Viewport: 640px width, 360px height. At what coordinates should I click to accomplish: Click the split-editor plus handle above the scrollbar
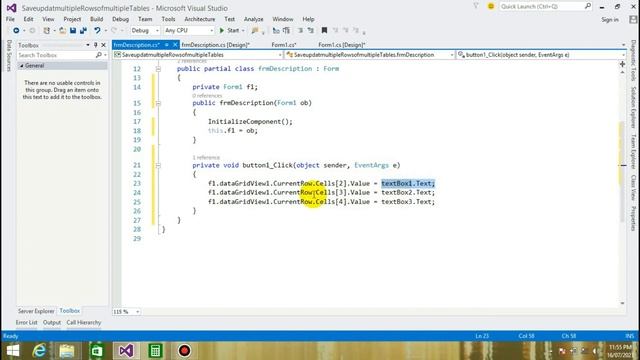(622, 64)
